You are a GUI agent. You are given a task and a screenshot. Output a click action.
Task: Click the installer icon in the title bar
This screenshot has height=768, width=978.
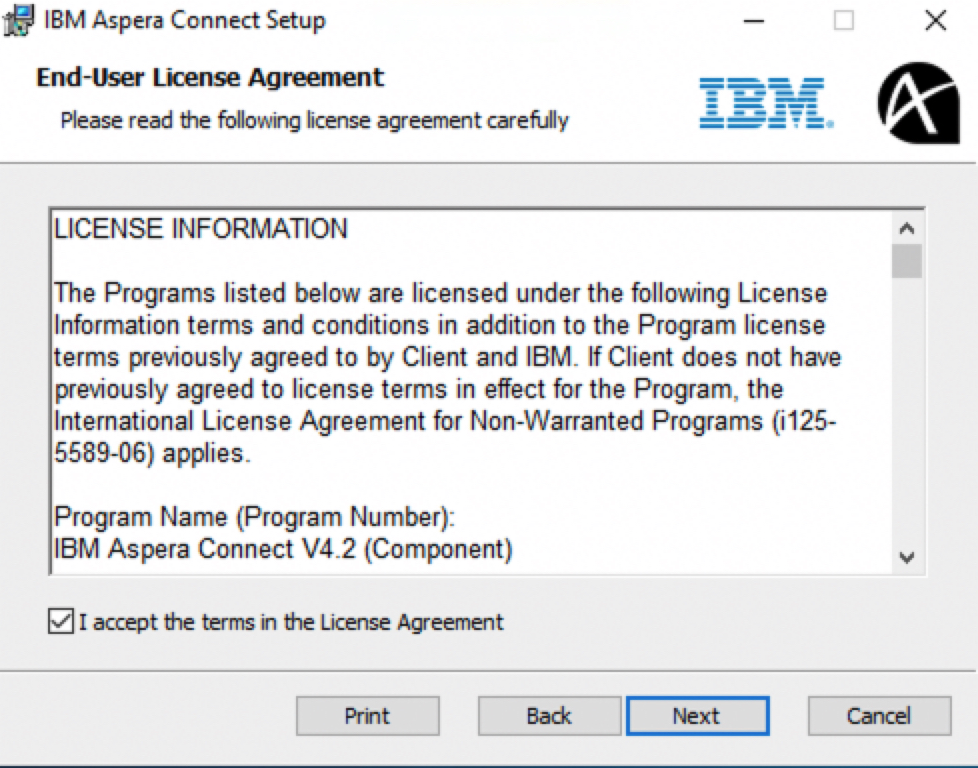pos(18,20)
